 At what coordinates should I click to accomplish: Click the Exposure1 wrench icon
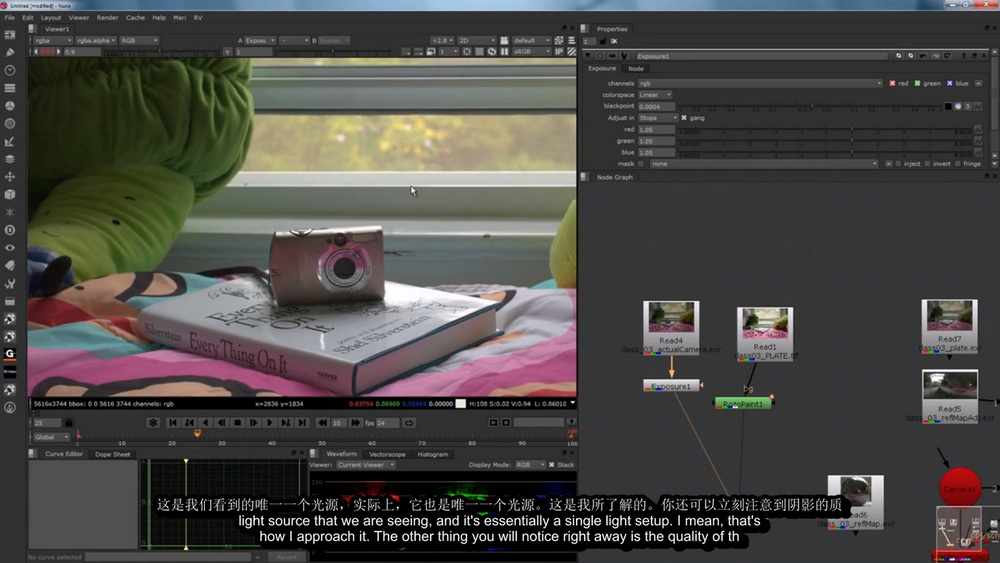(624, 56)
